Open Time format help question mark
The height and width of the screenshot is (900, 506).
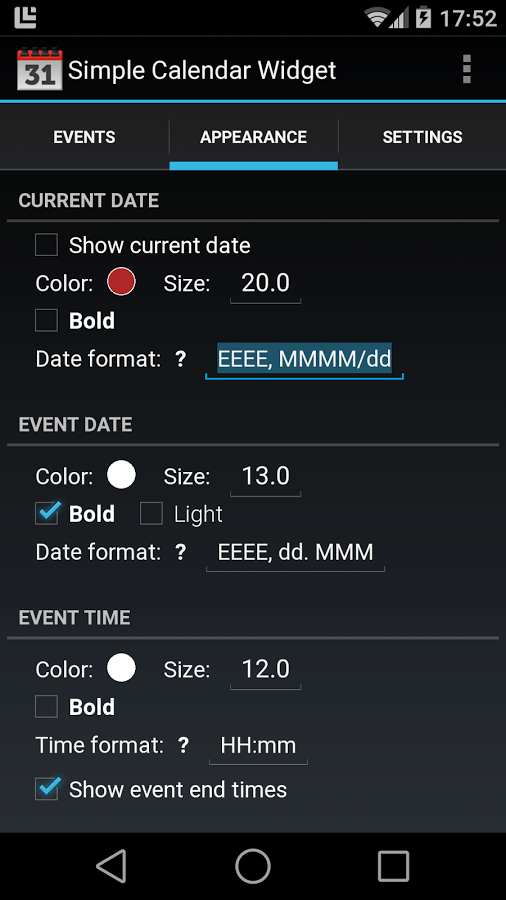183,745
